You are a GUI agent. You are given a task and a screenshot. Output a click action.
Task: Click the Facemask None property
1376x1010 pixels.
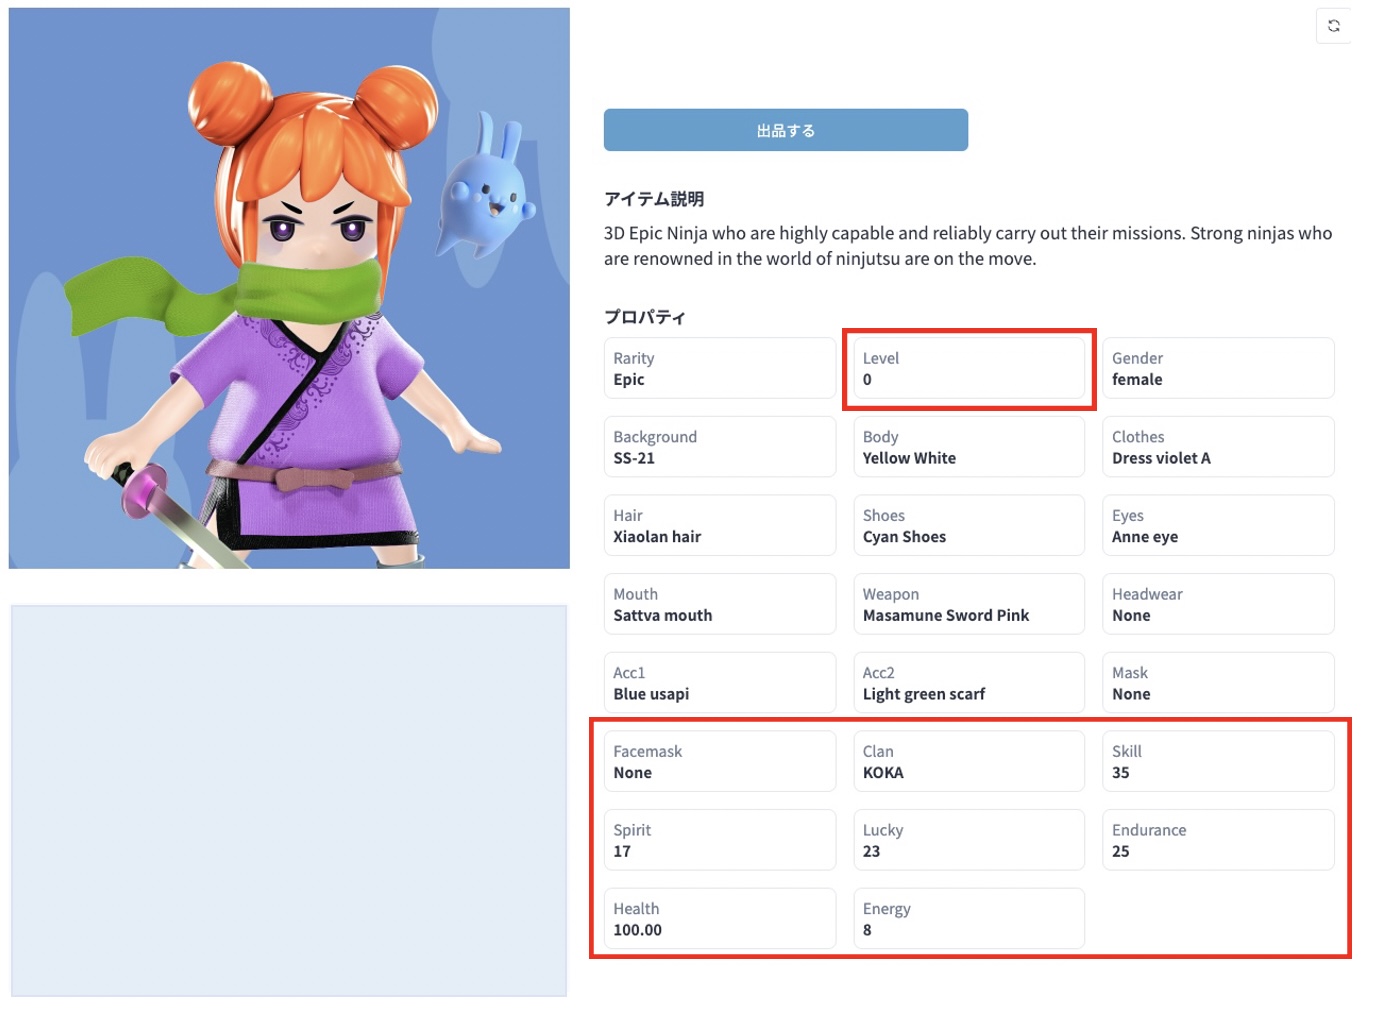(719, 761)
